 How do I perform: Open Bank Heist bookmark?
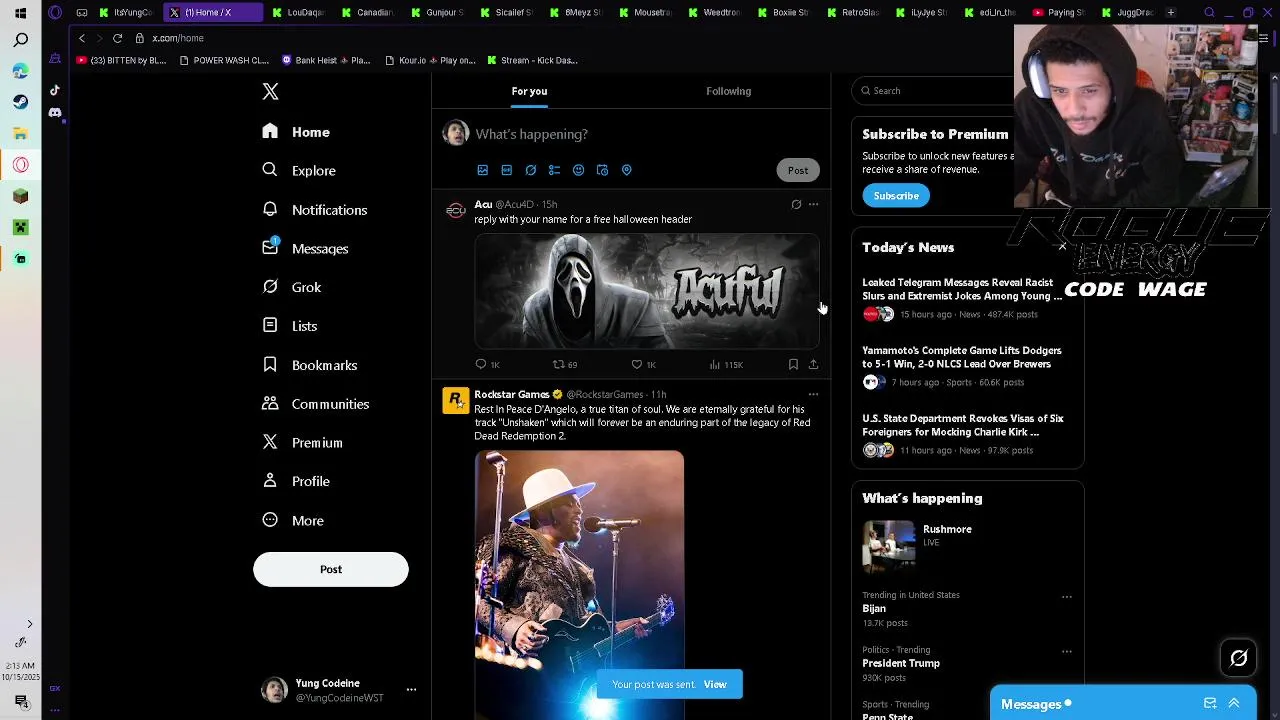coord(326,60)
